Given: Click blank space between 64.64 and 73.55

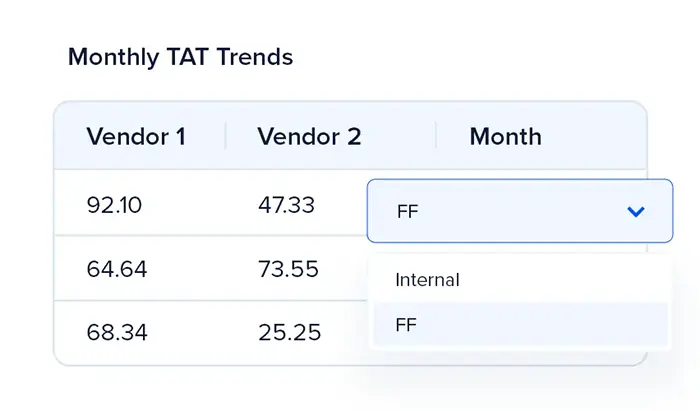Looking at the screenshot, I should (x=200, y=268).
